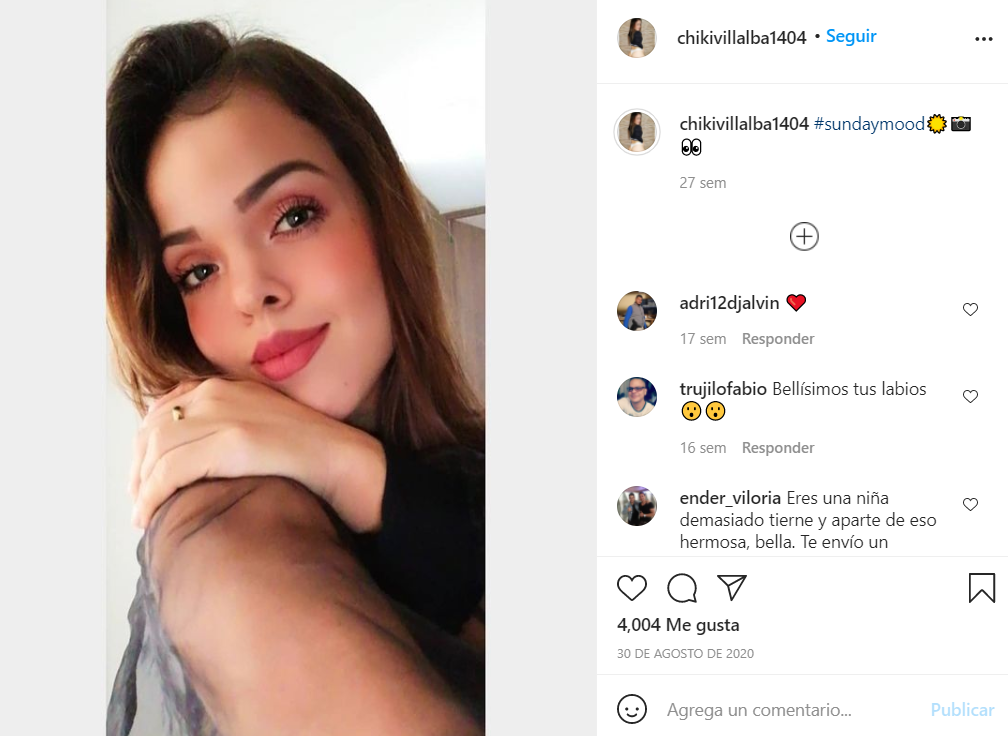Like adri12djalvin's comment
The image size is (1008, 736).
coord(970,309)
